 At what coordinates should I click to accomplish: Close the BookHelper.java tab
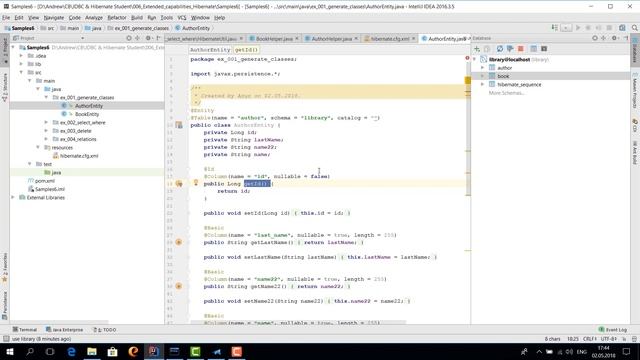(x=297, y=38)
